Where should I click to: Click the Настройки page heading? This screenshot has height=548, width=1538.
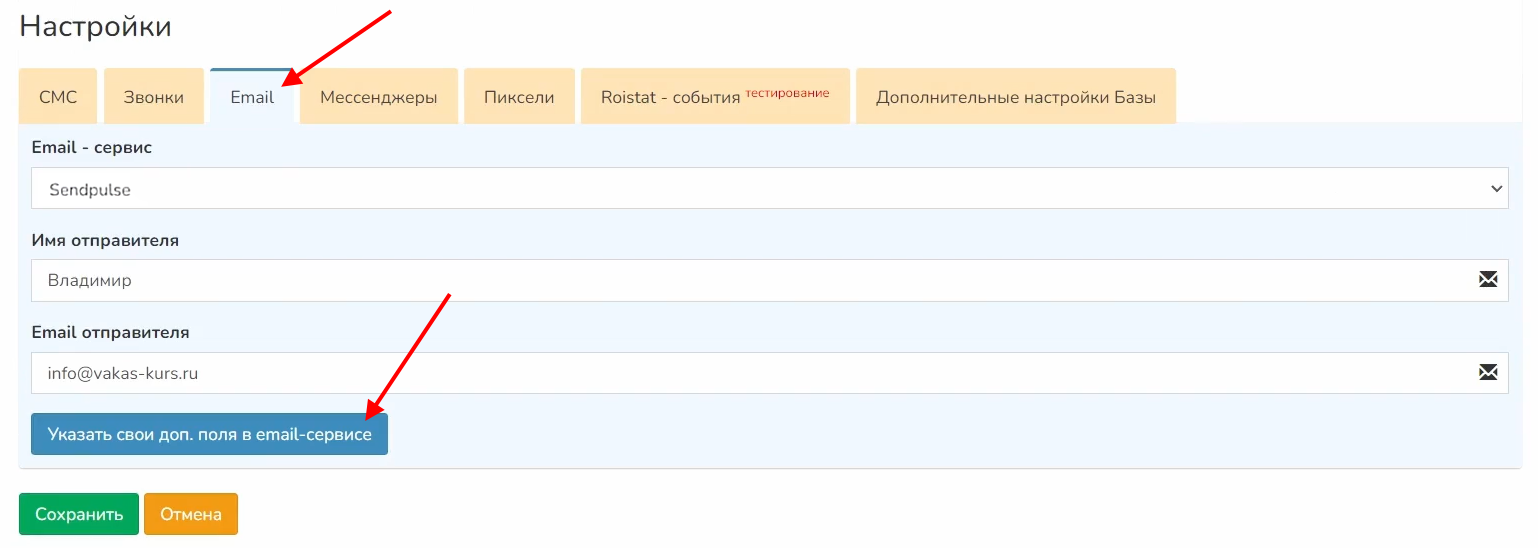95,27
